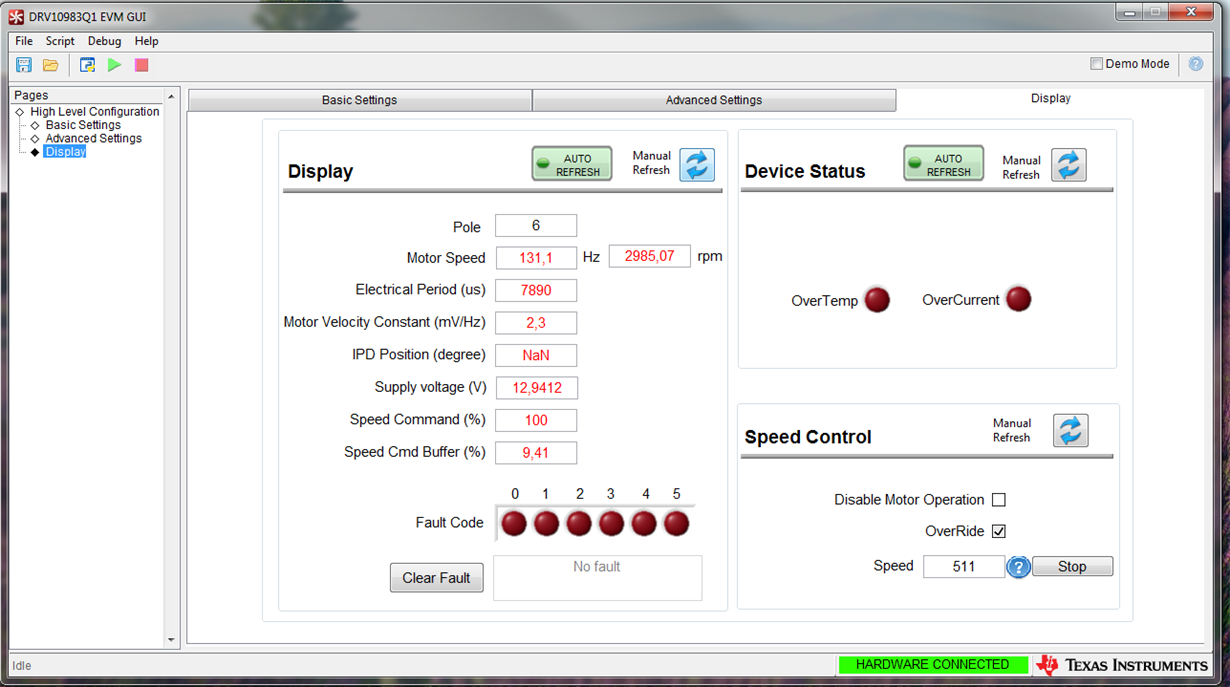Click Manual Refresh icon in Device Status
This screenshot has height=687, width=1230.
tap(1069, 165)
